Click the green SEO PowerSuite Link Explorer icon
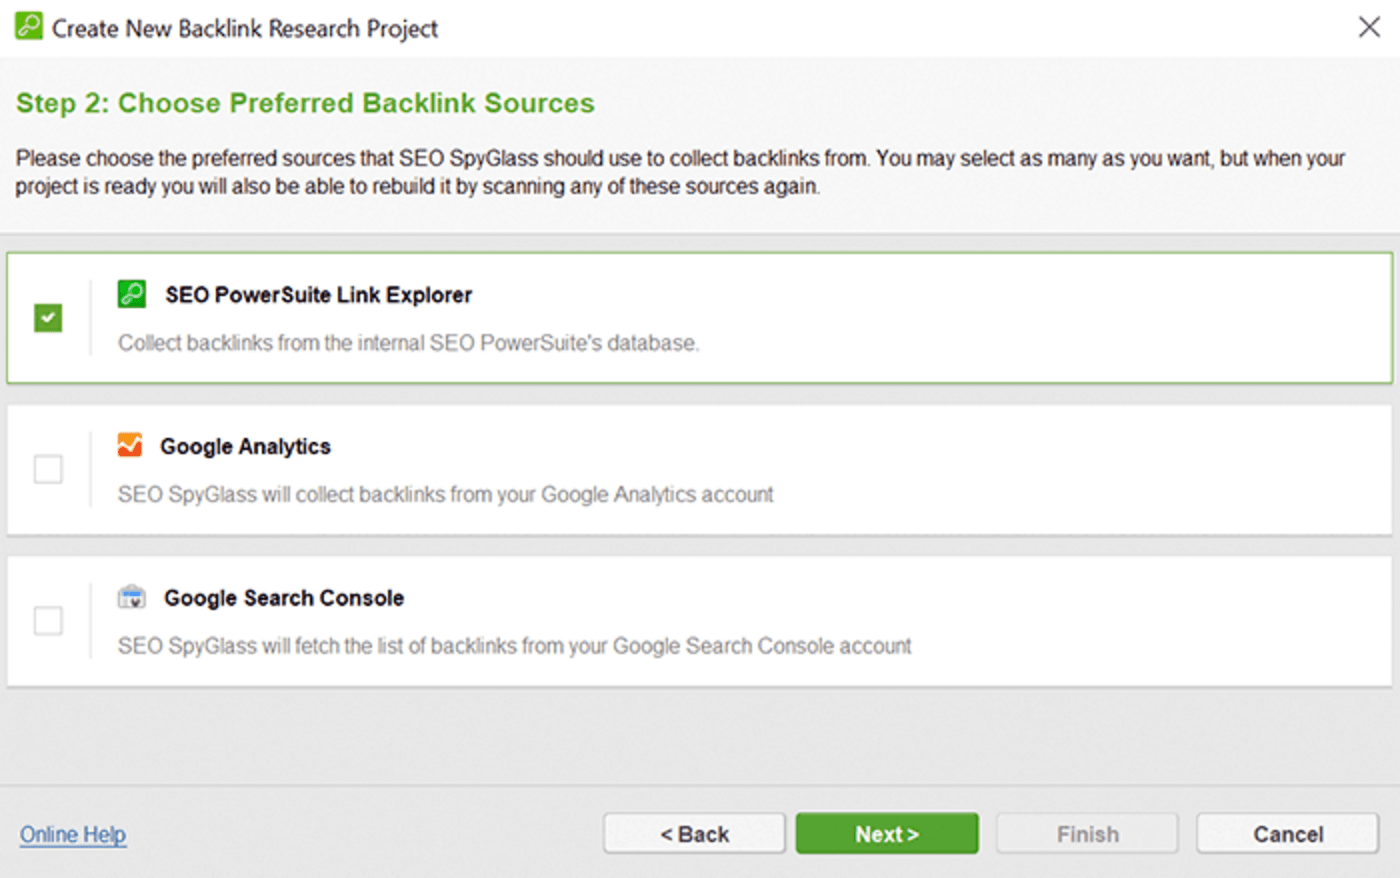The image size is (1400, 878). click(x=132, y=294)
